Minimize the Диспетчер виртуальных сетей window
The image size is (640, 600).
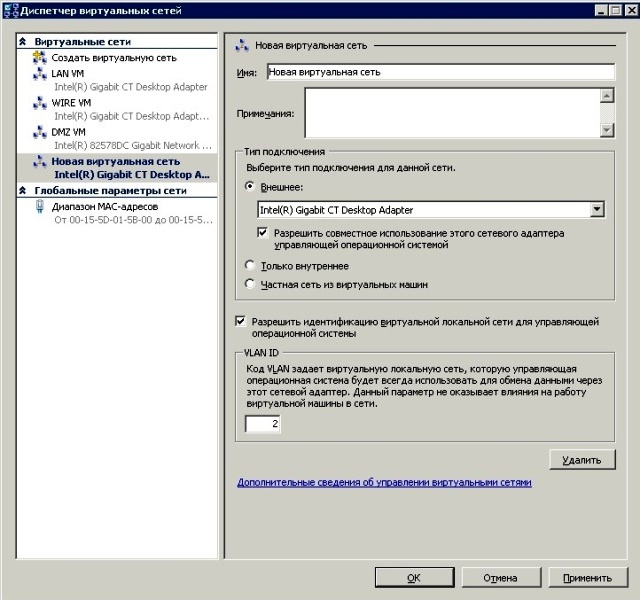(601, 10)
